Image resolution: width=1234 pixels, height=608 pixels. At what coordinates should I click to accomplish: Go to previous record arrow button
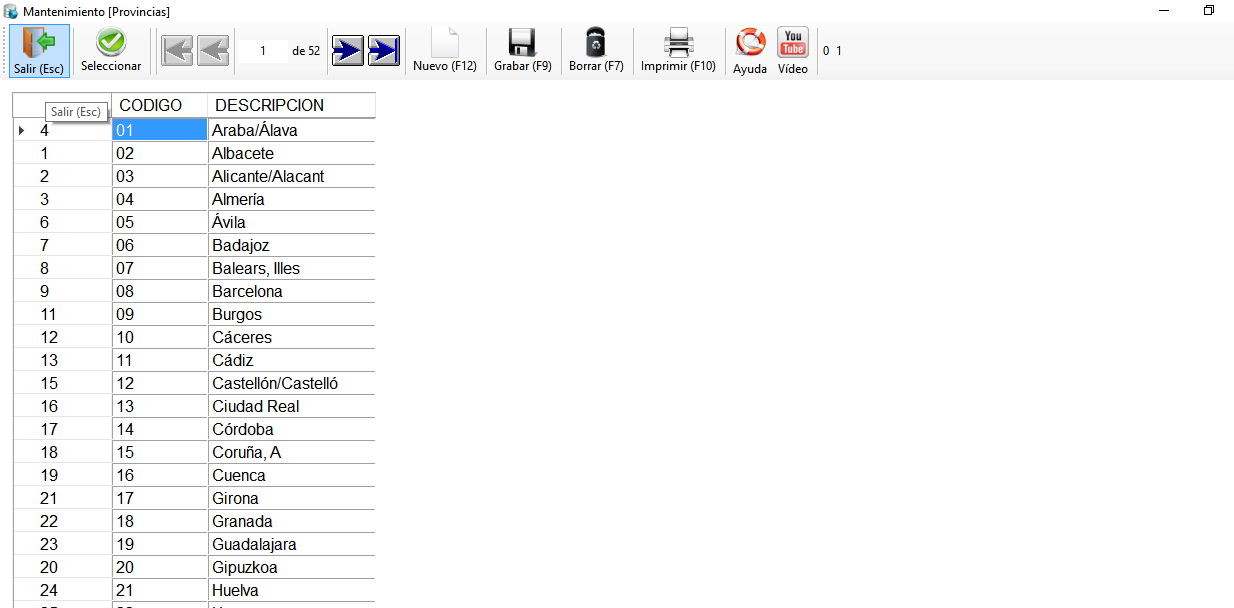[213, 50]
